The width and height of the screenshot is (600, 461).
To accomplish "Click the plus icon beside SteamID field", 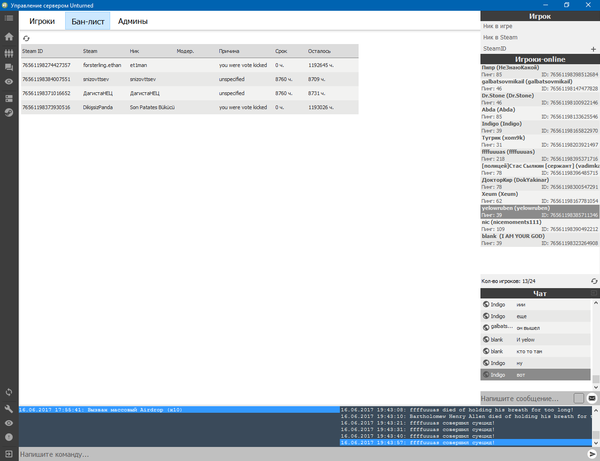I will pos(593,49).
